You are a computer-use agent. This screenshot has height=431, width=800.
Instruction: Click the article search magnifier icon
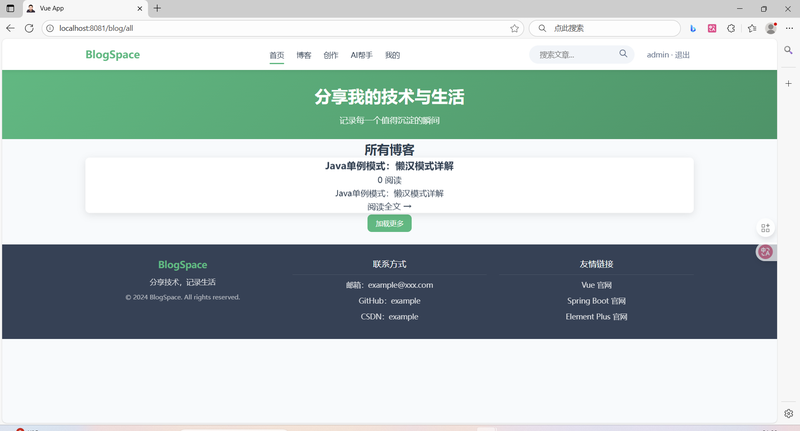[623, 54]
